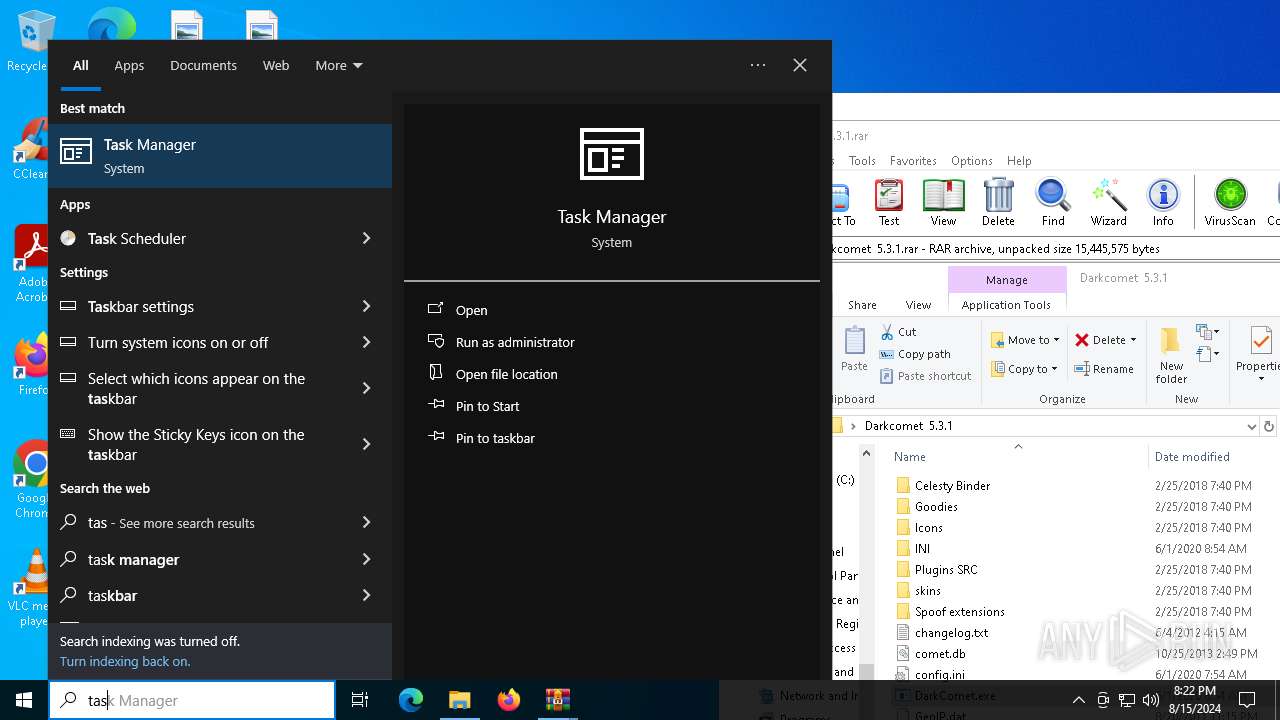The width and height of the screenshot is (1280, 720).
Task: Click WinRAR VirusScan toolbar icon
Action: click(1230, 203)
